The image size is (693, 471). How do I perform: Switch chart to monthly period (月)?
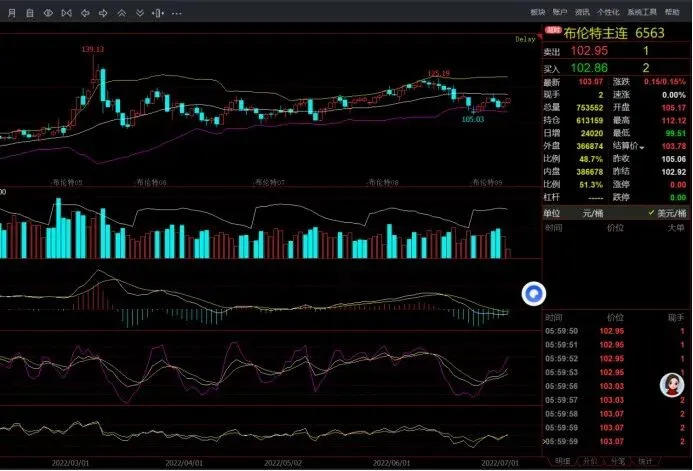(x=12, y=13)
